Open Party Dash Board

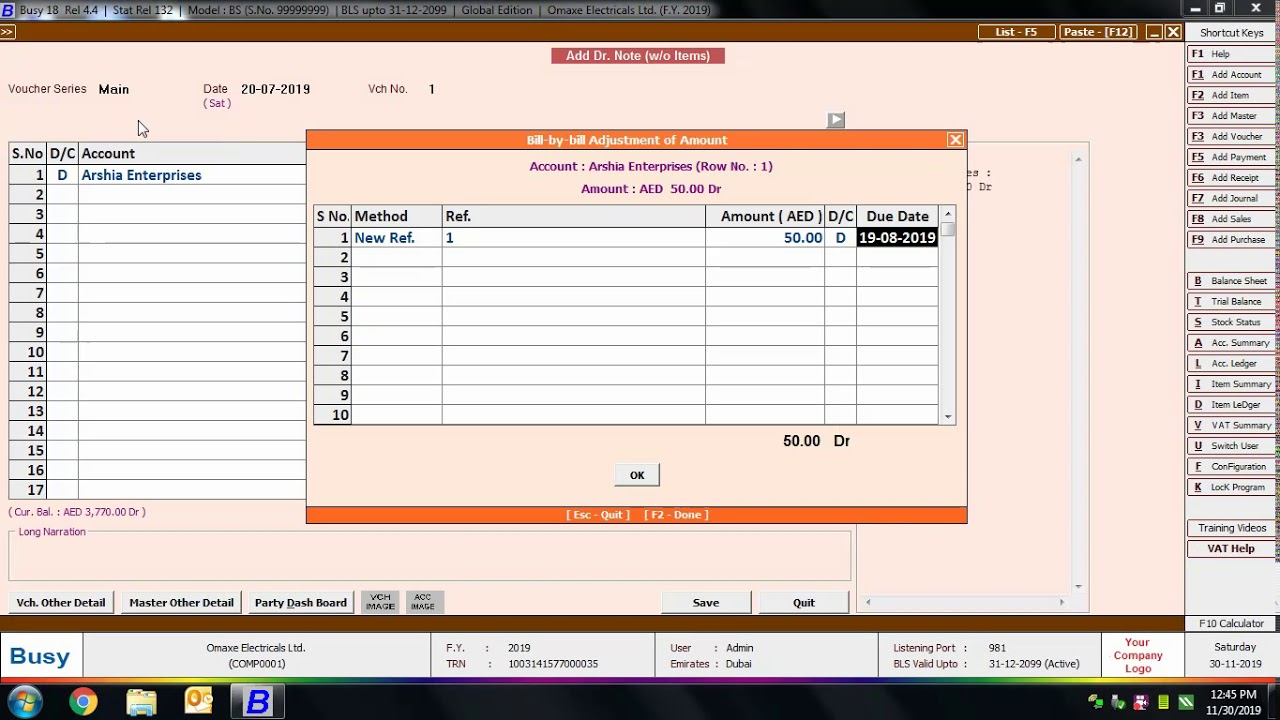[x=301, y=602]
